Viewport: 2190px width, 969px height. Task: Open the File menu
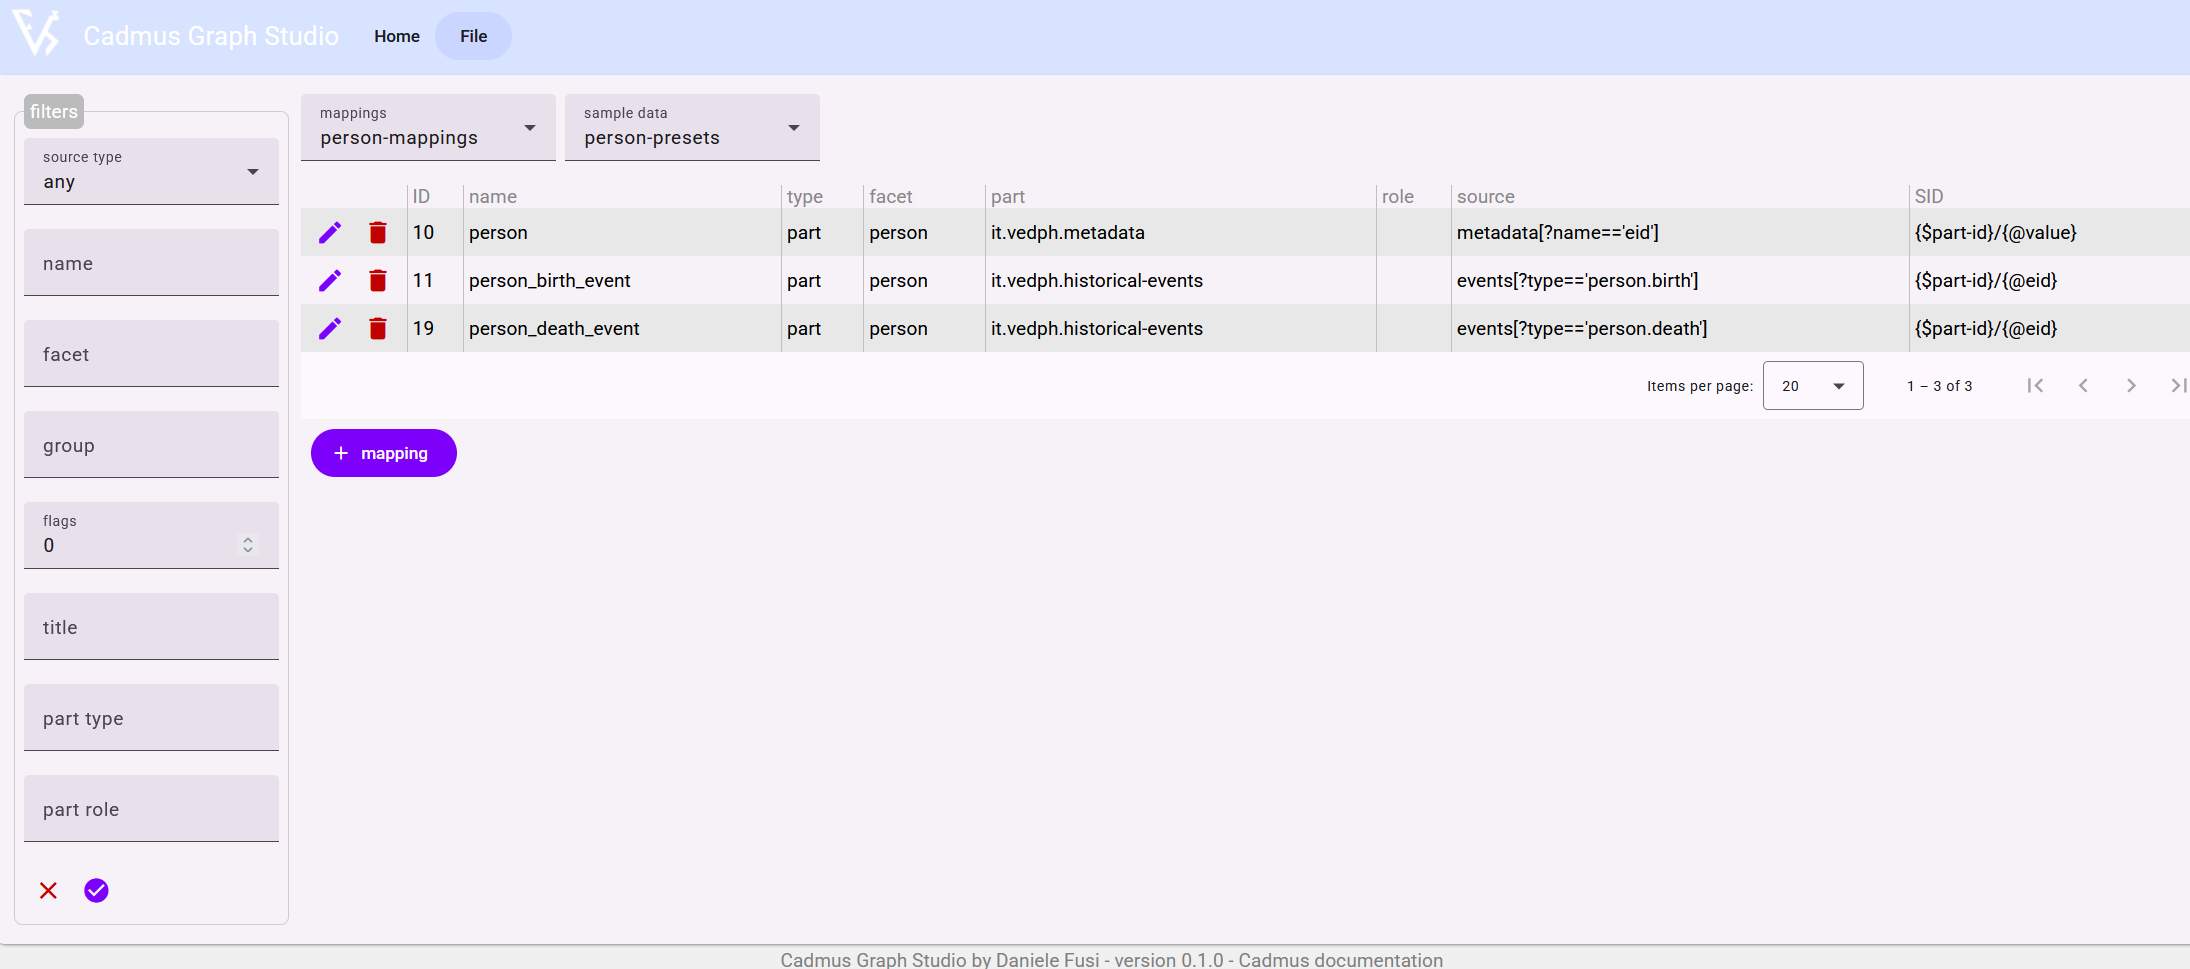(x=473, y=36)
